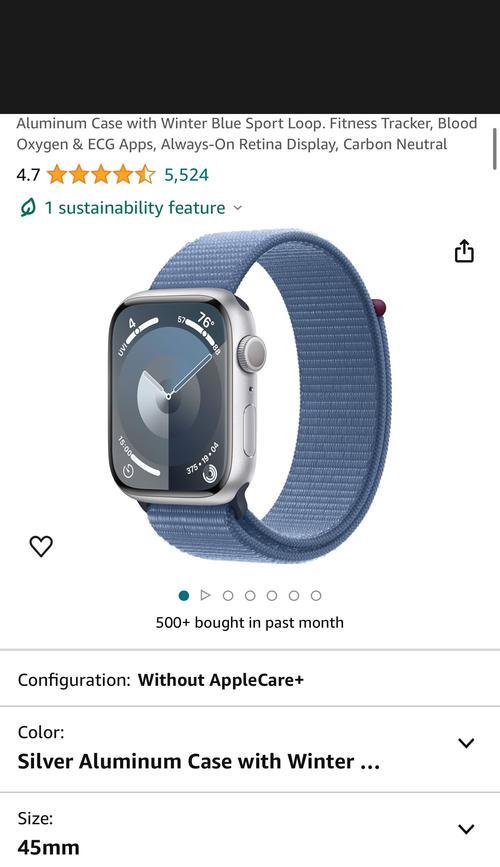This screenshot has width=500, height=867.
Task: Tap the Apple Watch product image
Action: pyautogui.click(x=248, y=396)
